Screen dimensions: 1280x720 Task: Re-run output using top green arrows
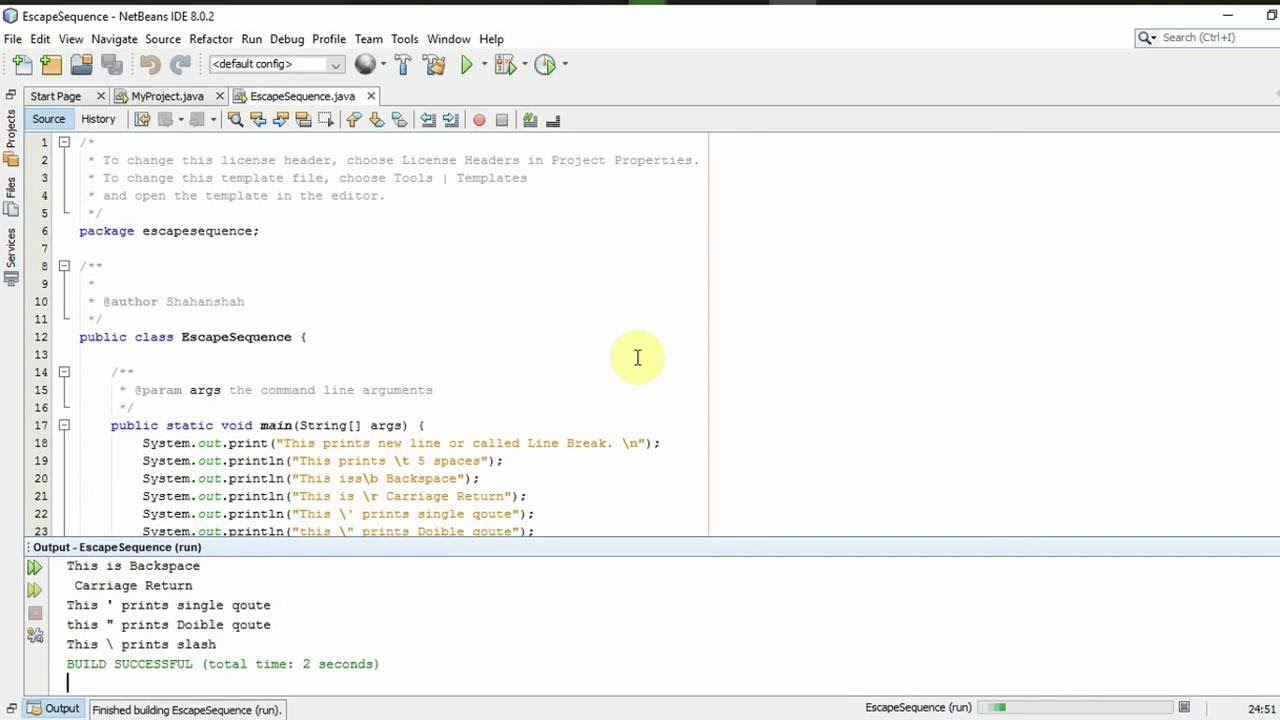point(35,567)
